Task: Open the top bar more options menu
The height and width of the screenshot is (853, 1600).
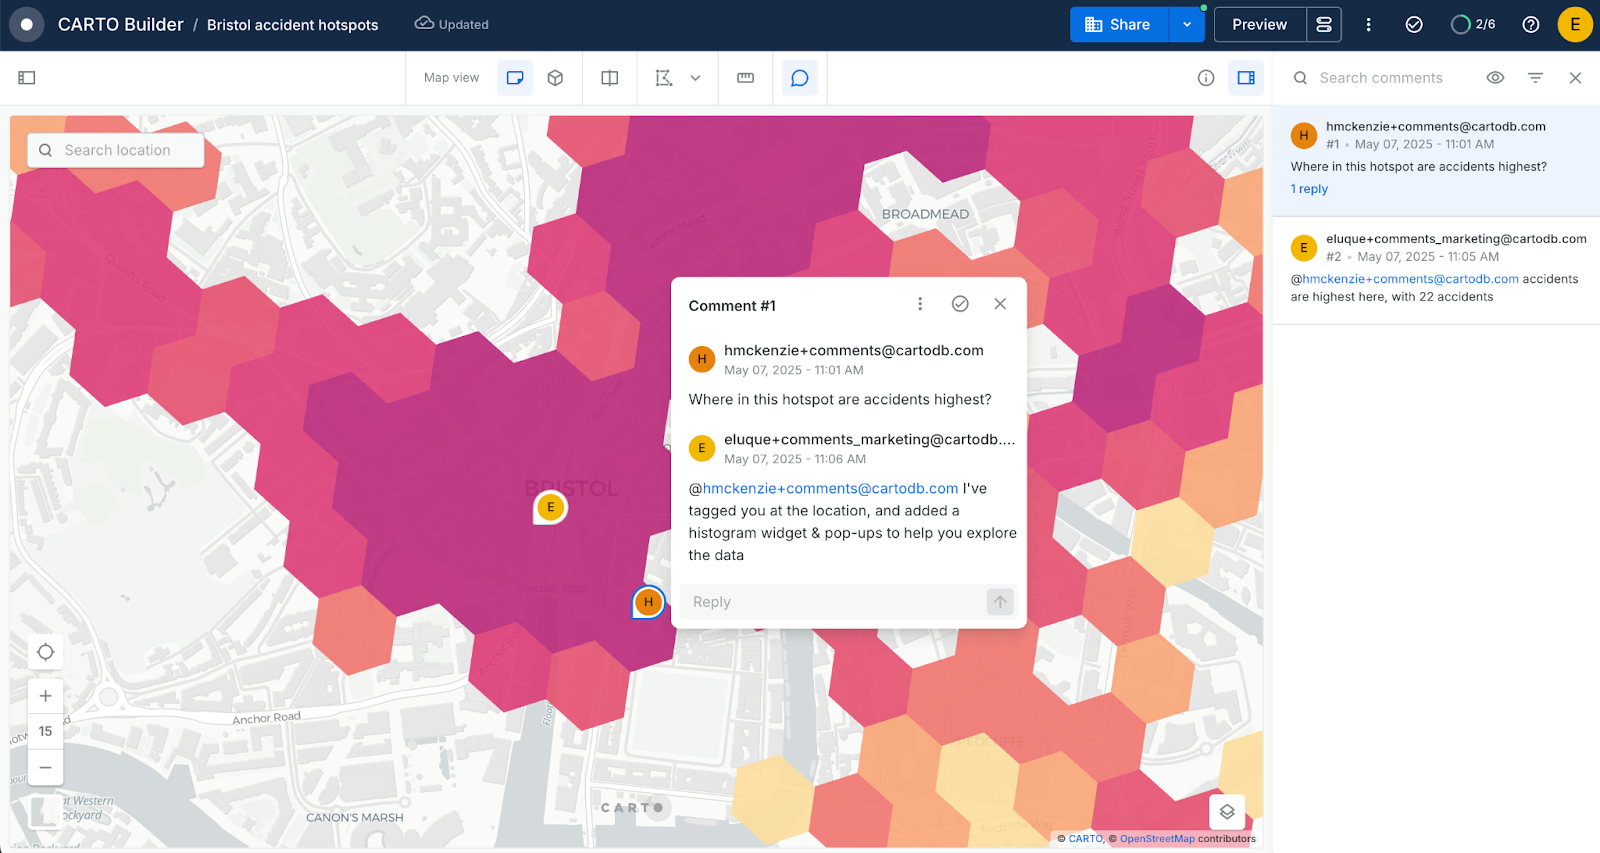Action: 1369,24
